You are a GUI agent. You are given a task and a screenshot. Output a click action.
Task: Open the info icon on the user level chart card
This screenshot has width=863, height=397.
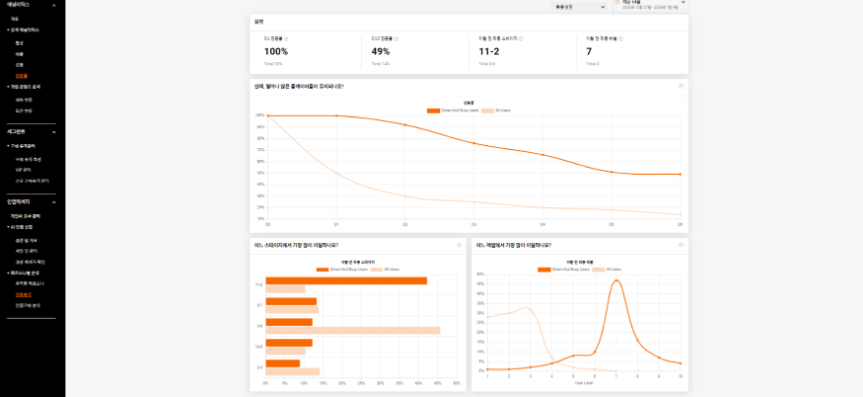click(681, 245)
